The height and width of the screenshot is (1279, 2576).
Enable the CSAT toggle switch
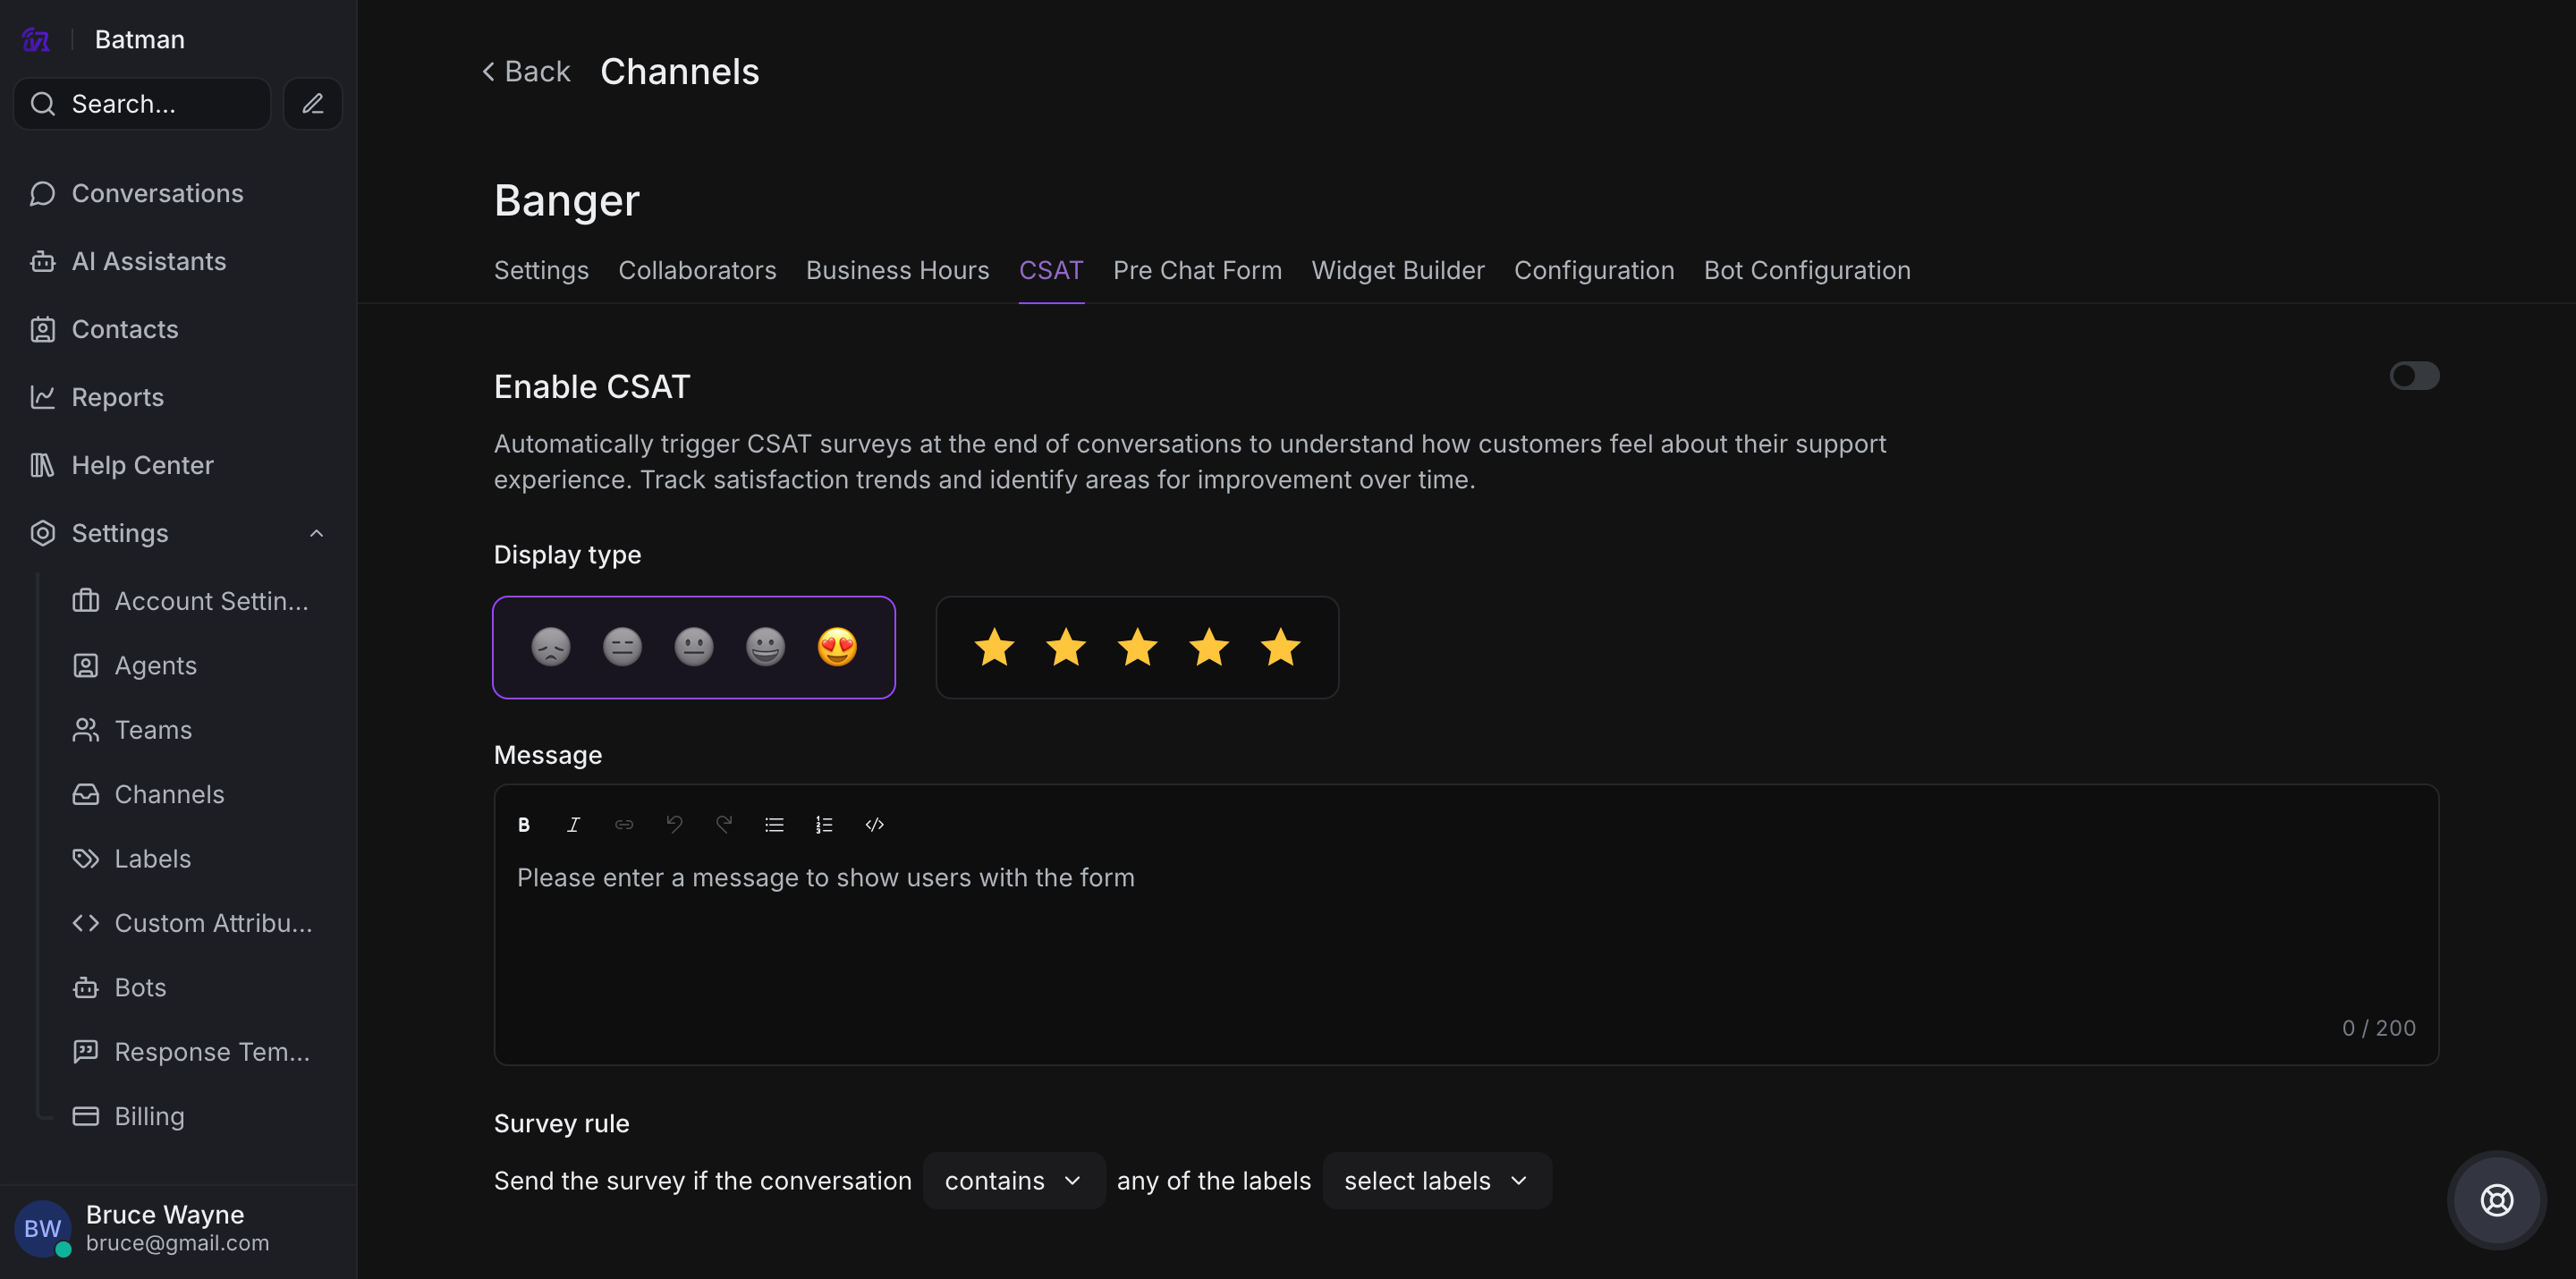[x=2414, y=376]
